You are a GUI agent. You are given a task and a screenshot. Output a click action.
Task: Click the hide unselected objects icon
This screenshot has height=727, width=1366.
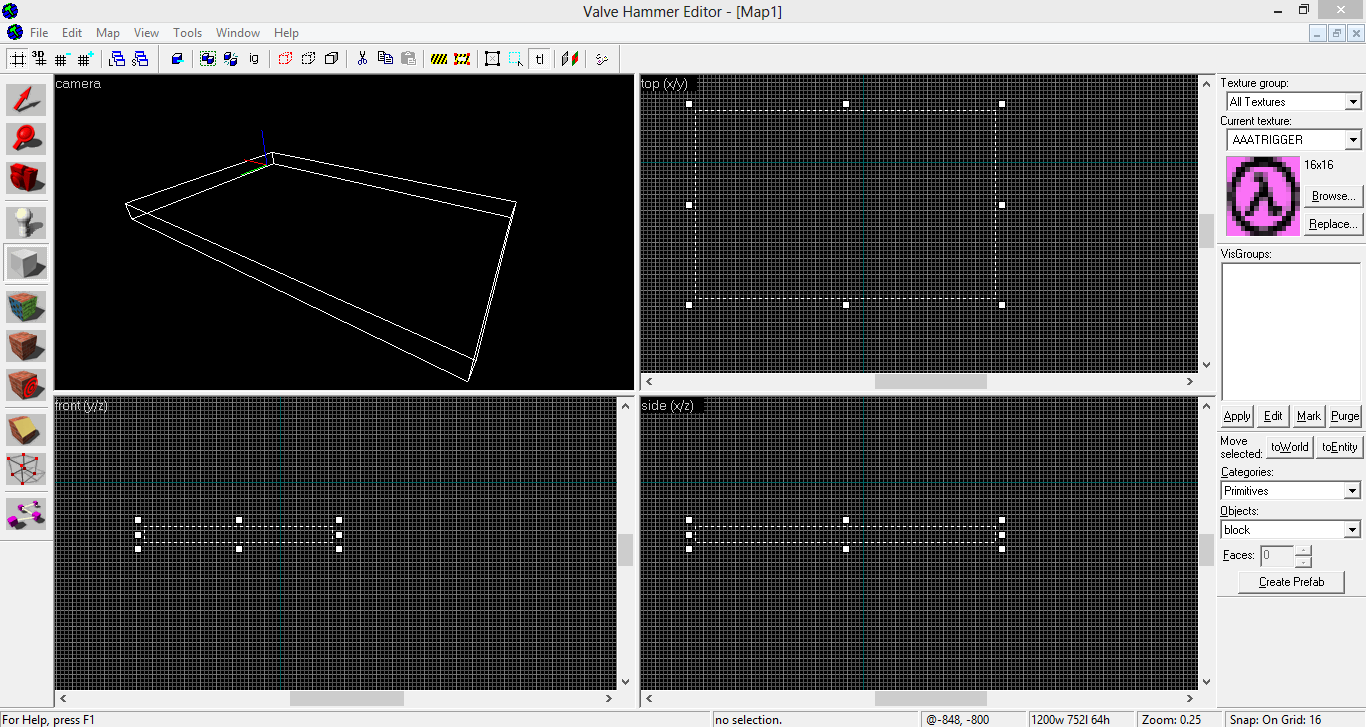pos(308,59)
